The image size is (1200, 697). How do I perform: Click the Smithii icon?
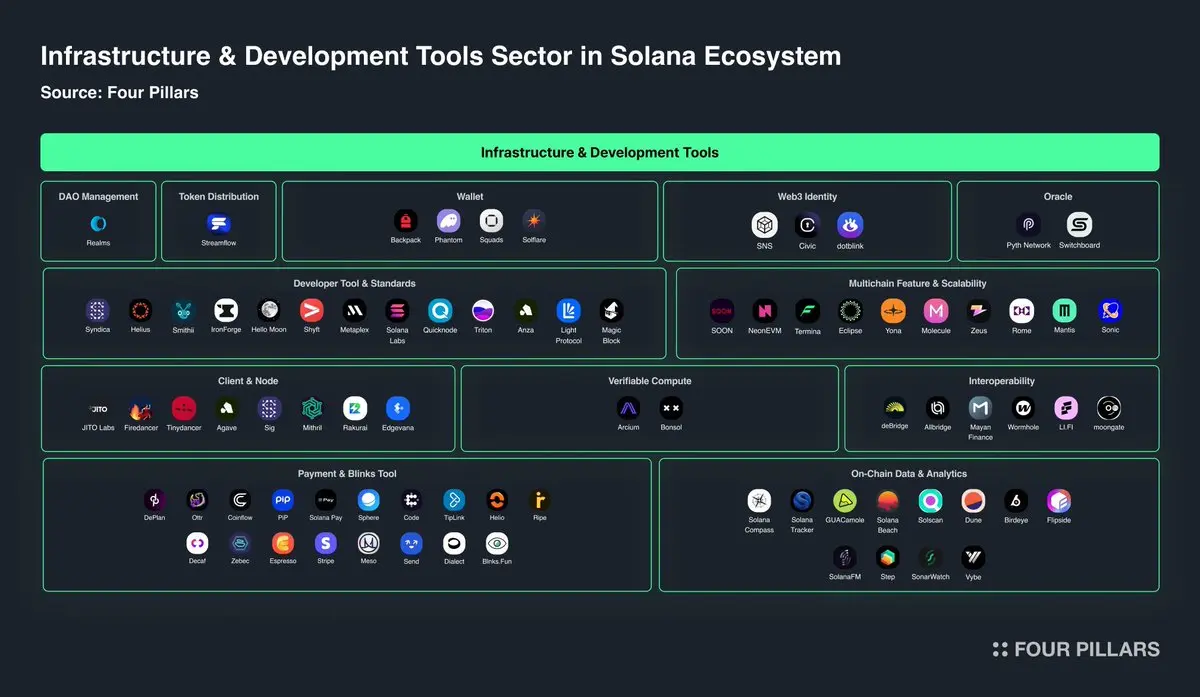[x=183, y=310]
